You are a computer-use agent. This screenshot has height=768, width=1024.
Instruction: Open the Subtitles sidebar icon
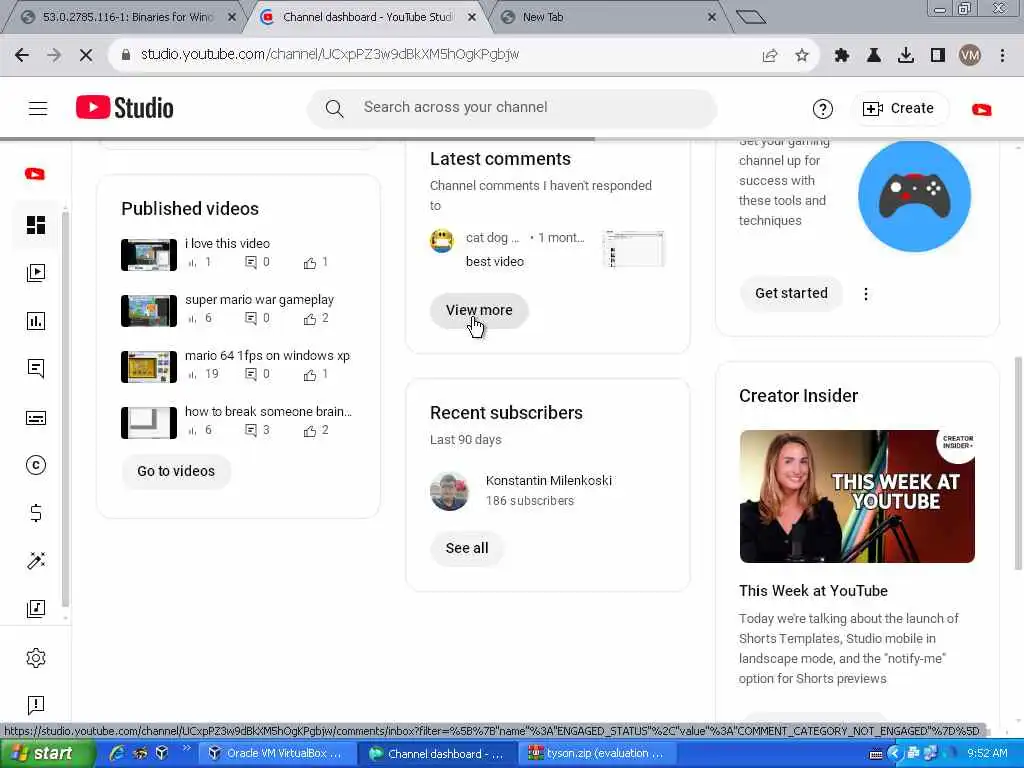pos(36,418)
